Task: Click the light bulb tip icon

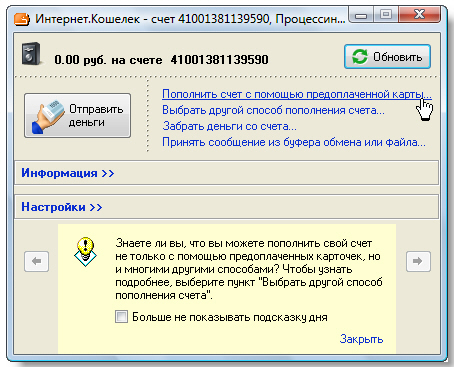Action: tap(85, 251)
